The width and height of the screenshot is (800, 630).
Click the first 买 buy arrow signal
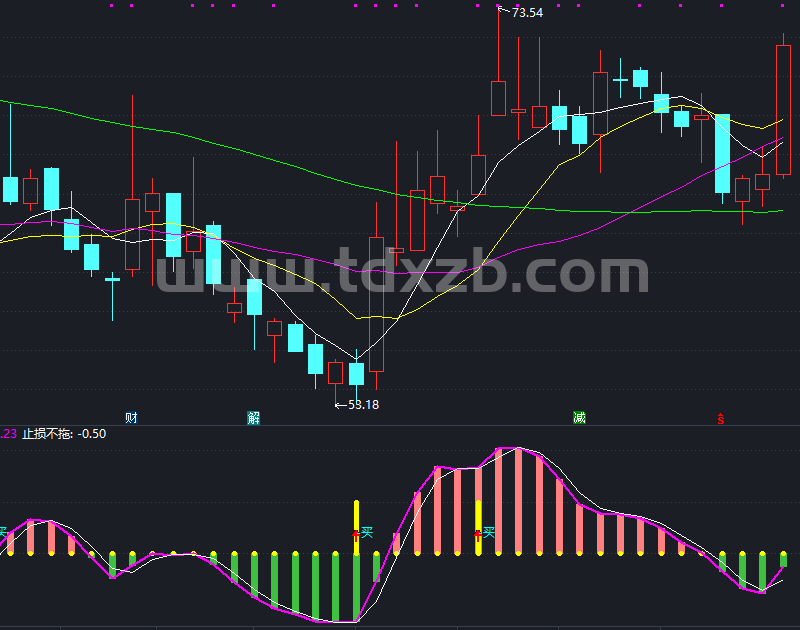click(363, 534)
